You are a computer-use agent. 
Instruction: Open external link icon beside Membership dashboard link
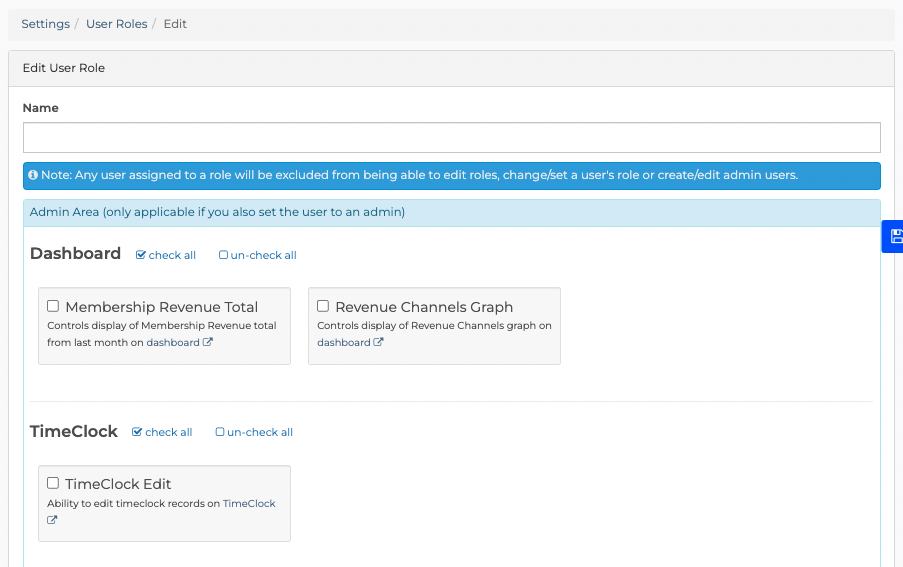pyautogui.click(x=208, y=342)
